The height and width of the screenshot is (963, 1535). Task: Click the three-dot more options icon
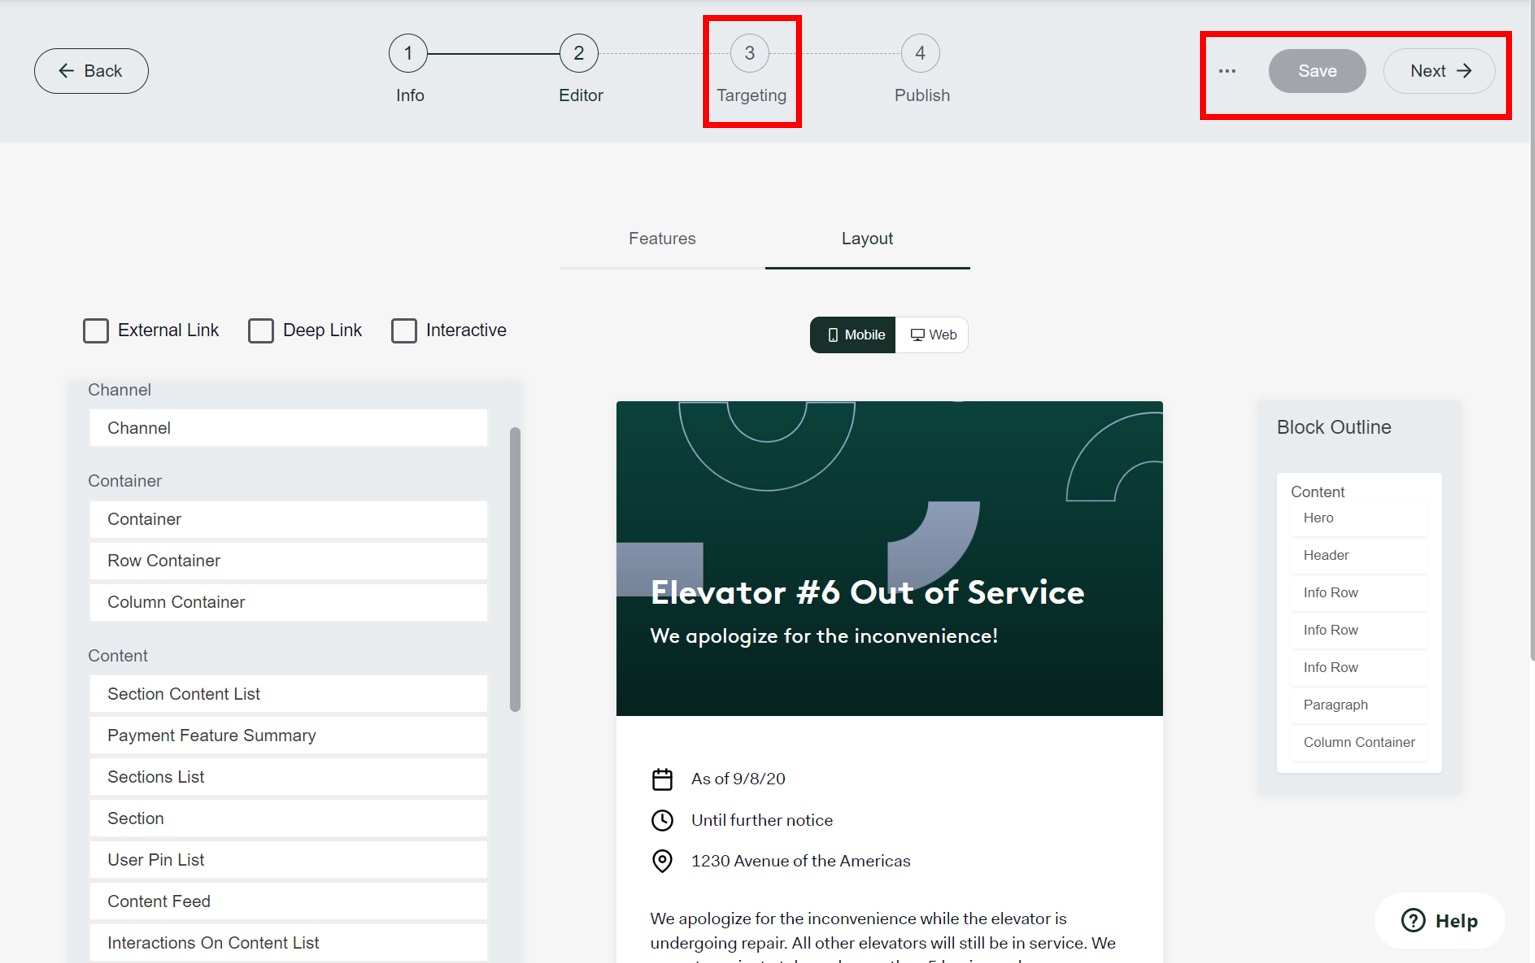click(x=1227, y=71)
